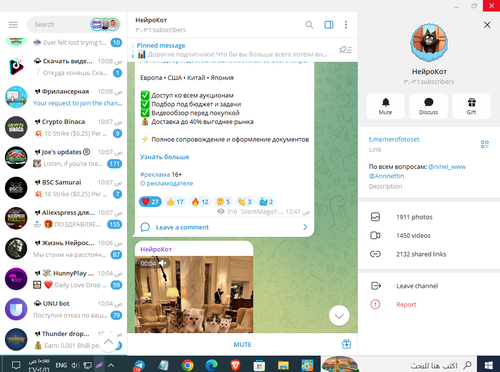Toggle the thinking face reaction showing 5

223,202
